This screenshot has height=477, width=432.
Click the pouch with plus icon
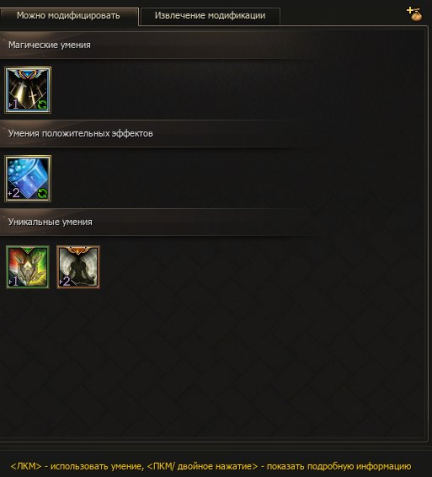(x=415, y=14)
